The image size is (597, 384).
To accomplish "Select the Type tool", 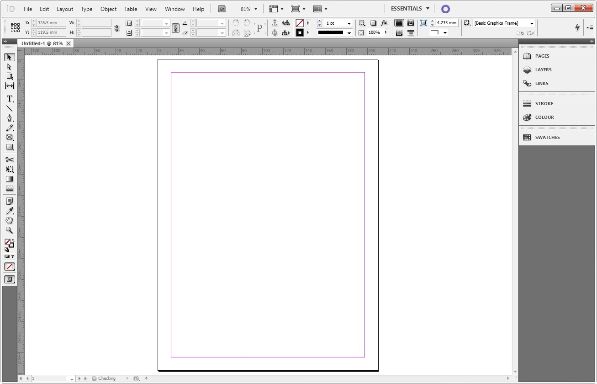I will (x=9, y=99).
